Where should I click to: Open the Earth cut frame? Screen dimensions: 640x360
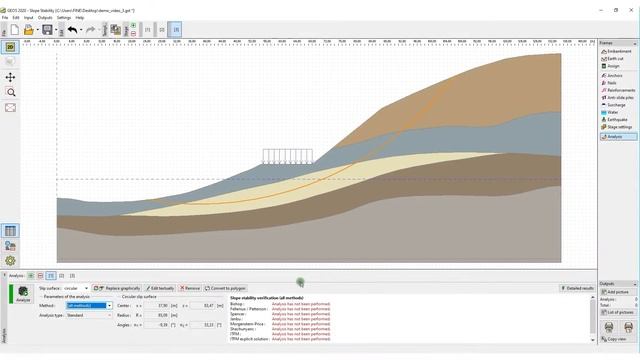click(618, 59)
